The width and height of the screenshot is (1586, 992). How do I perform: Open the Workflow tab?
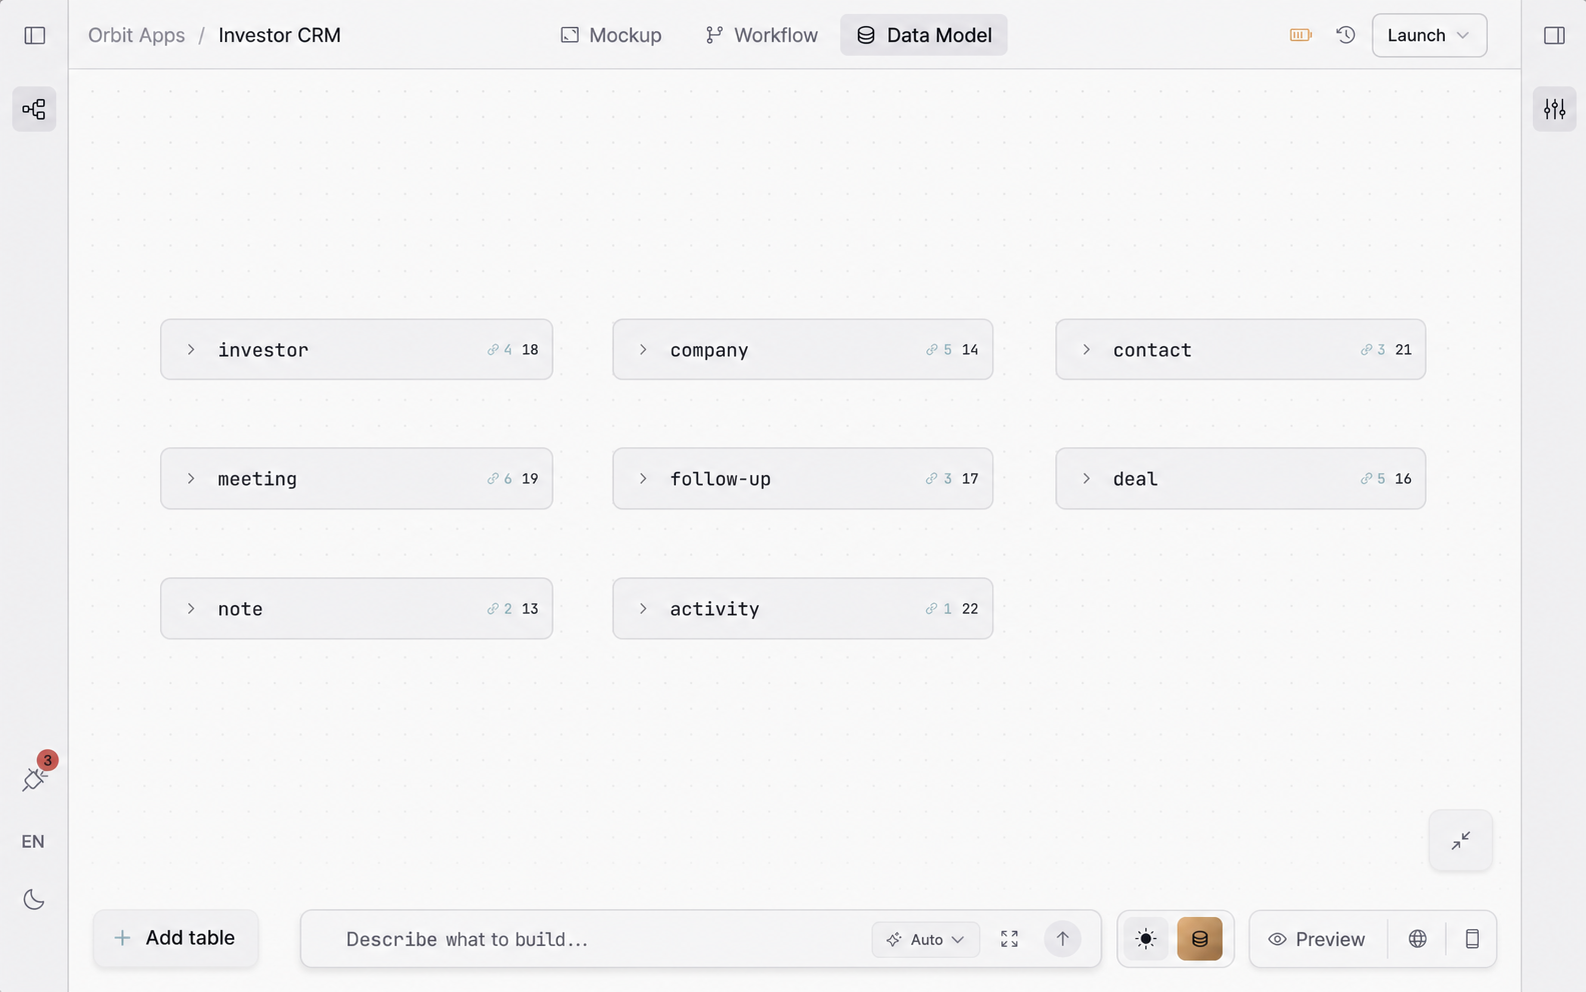[762, 35]
